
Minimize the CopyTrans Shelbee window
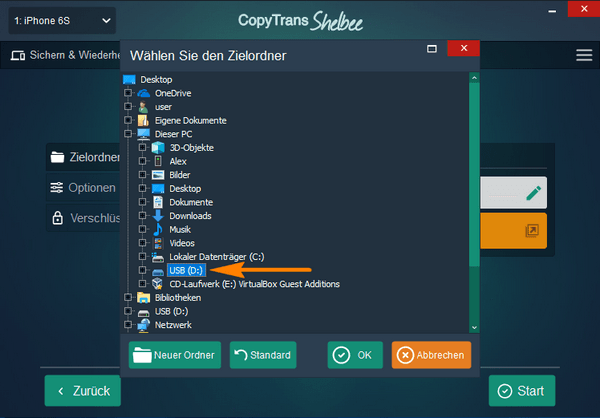(x=552, y=11)
